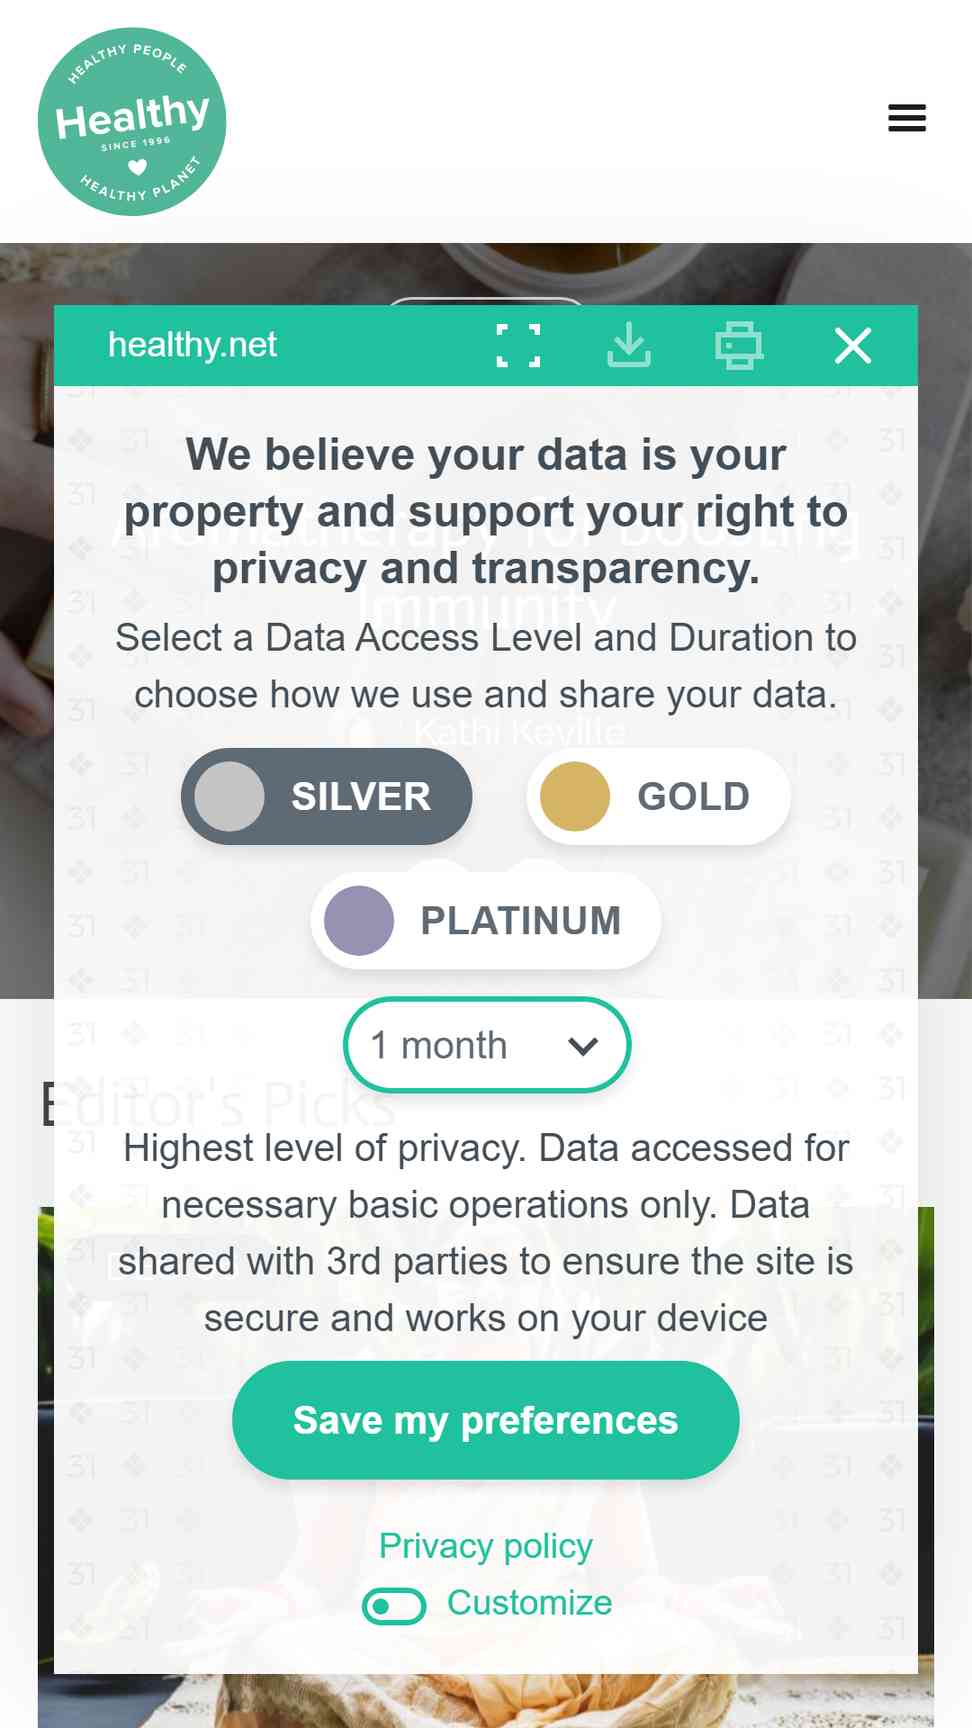
Task: Open the 1 month duration dropdown
Action: 487,1045
